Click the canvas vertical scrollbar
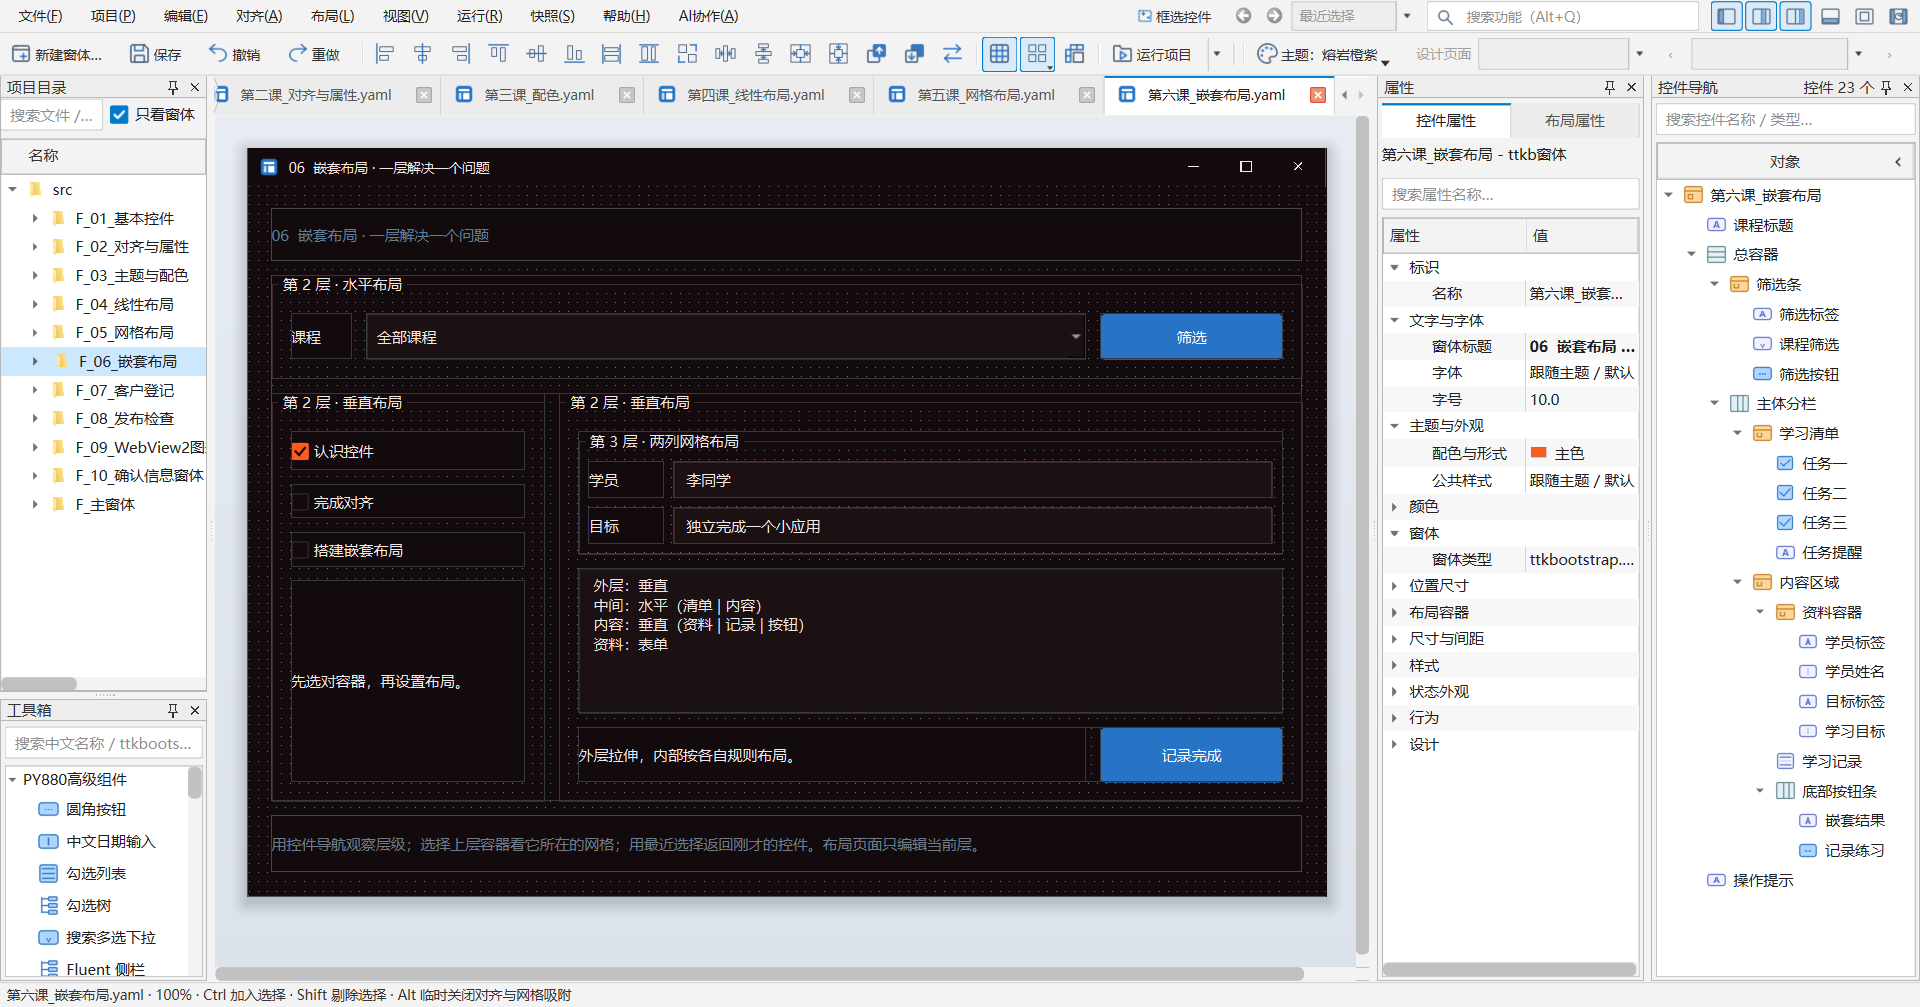Screen dimensions: 1920x1007 coord(1362,535)
